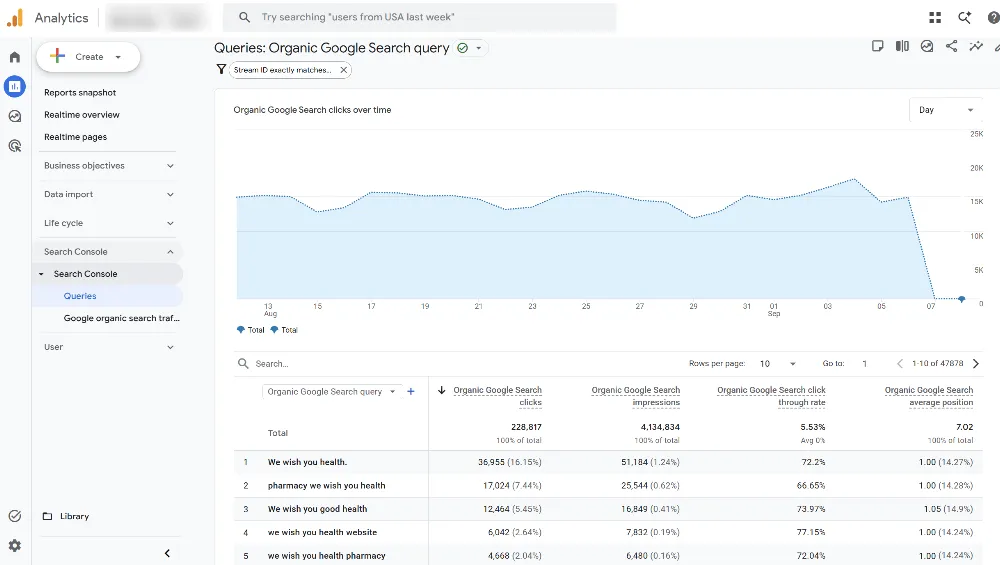Viewport: 1000px width, 565px height.
Task: Open Realtime pages
Action: click(x=75, y=137)
